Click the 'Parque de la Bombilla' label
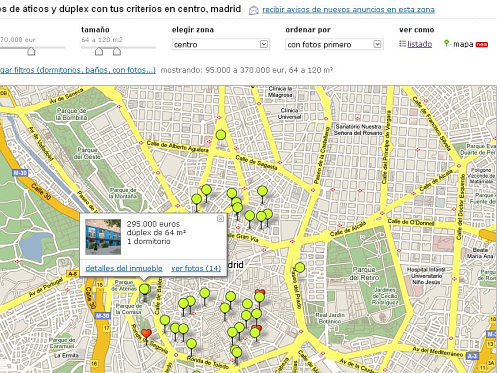The image size is (500, 373). [72, 114]
